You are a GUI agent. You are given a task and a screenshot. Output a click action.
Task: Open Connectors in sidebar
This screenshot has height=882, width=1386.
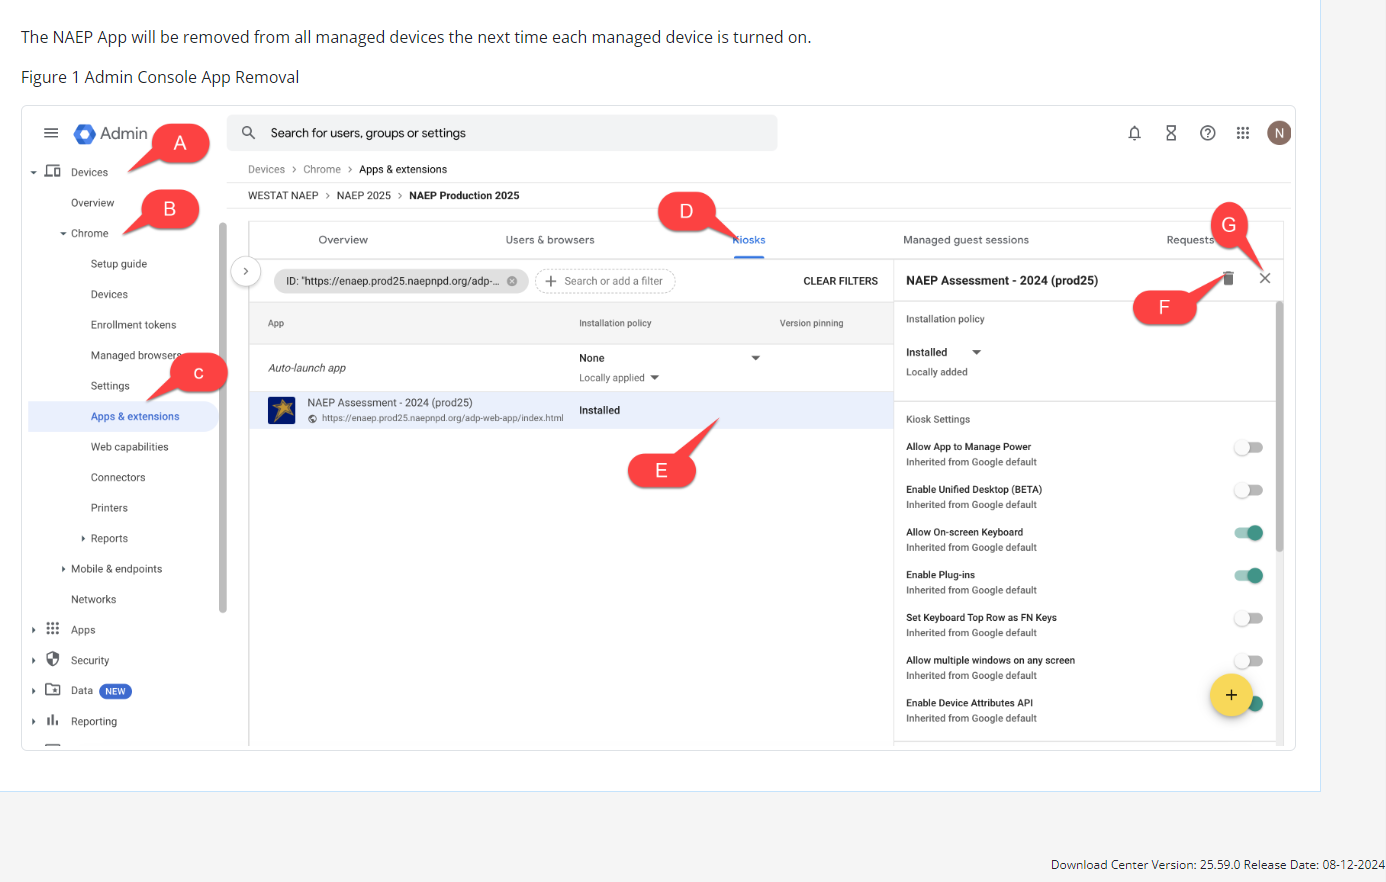coord(118,477)
